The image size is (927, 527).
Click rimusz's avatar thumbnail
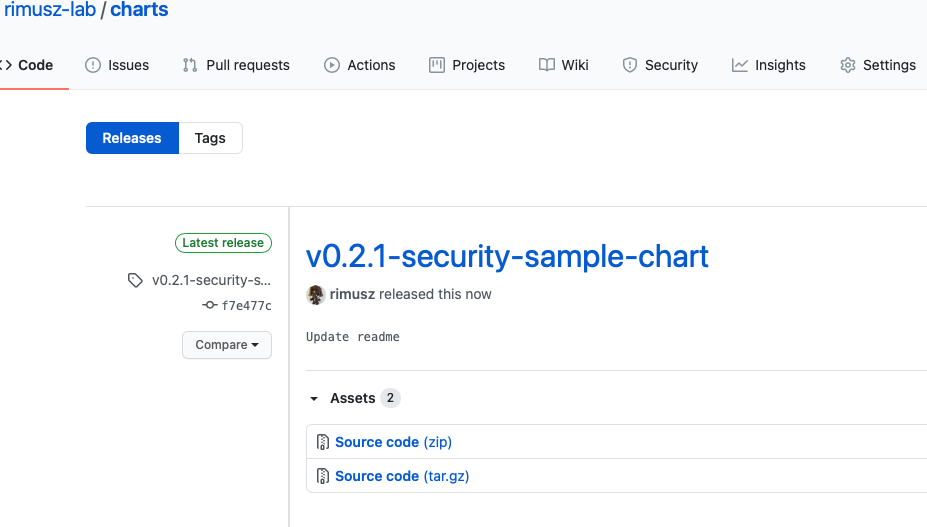[x=316, y=294]
